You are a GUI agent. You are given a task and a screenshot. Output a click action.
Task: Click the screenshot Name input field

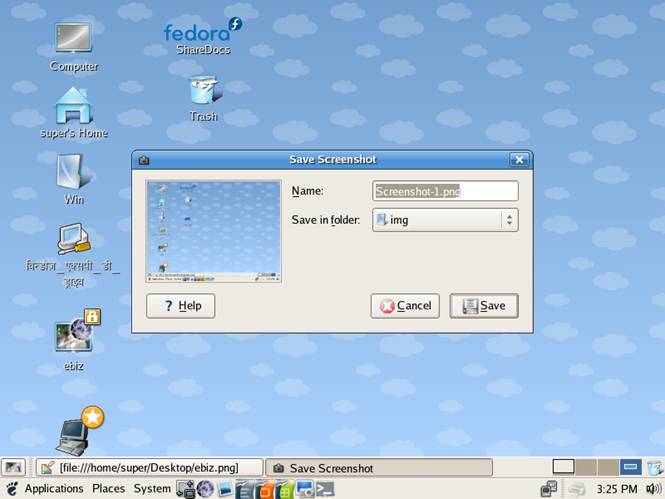point(445,191)
